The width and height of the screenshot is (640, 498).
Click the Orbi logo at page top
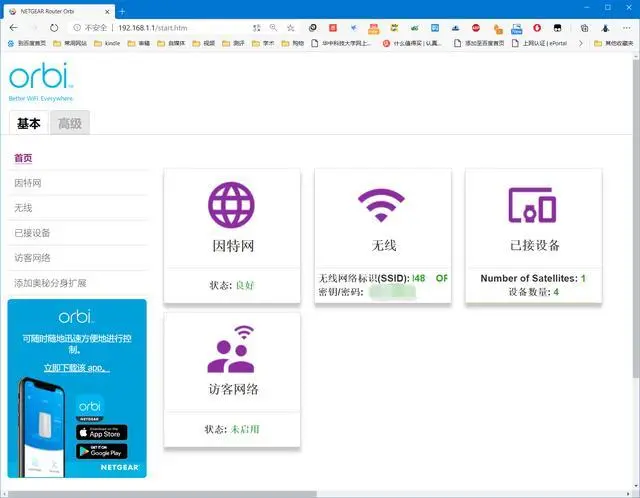click(41, 76)
